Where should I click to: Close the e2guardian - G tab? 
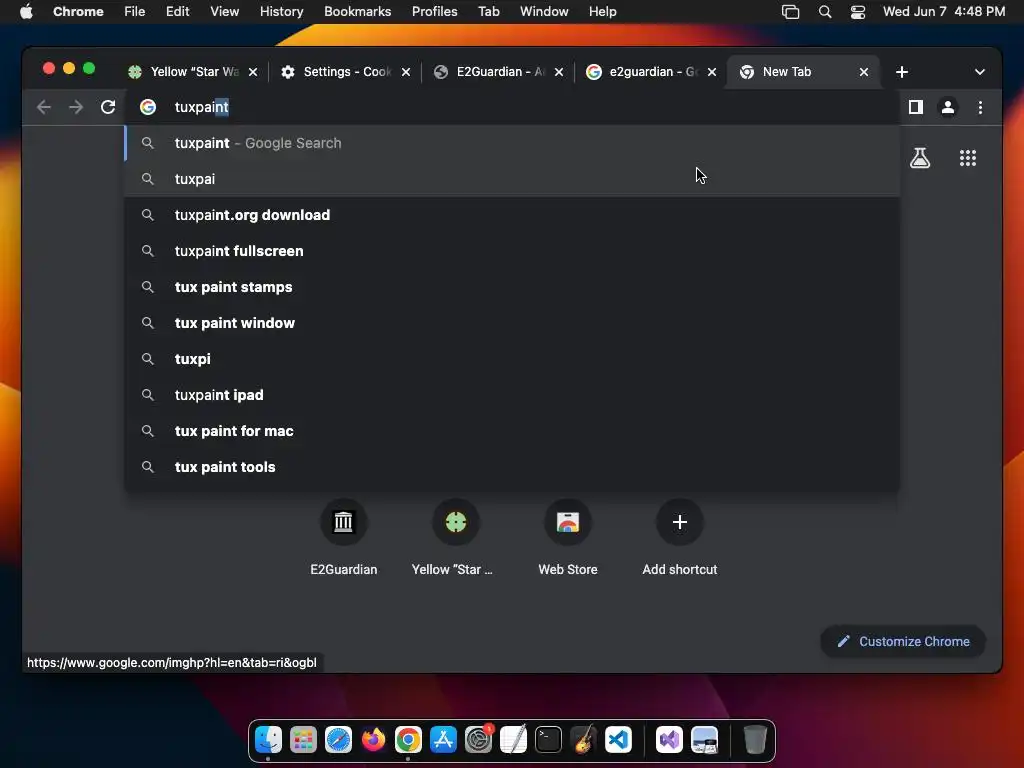point(711,72)
